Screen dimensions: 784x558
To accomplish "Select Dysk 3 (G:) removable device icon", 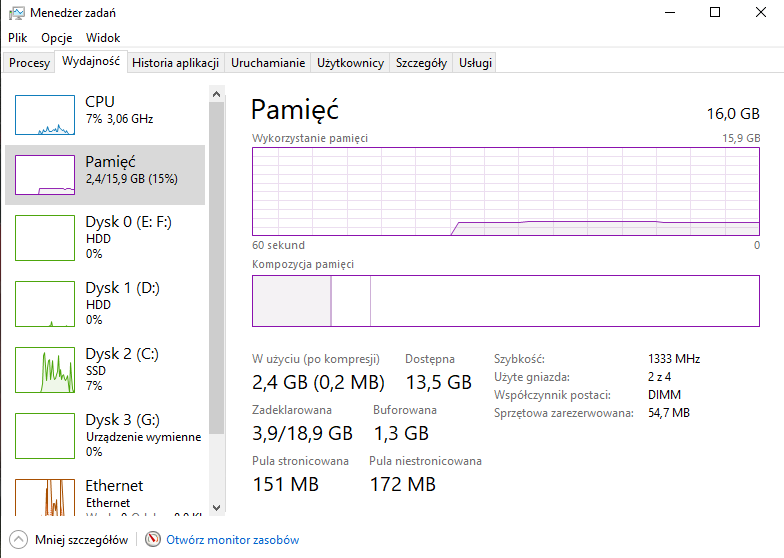I will coord(45,436).
